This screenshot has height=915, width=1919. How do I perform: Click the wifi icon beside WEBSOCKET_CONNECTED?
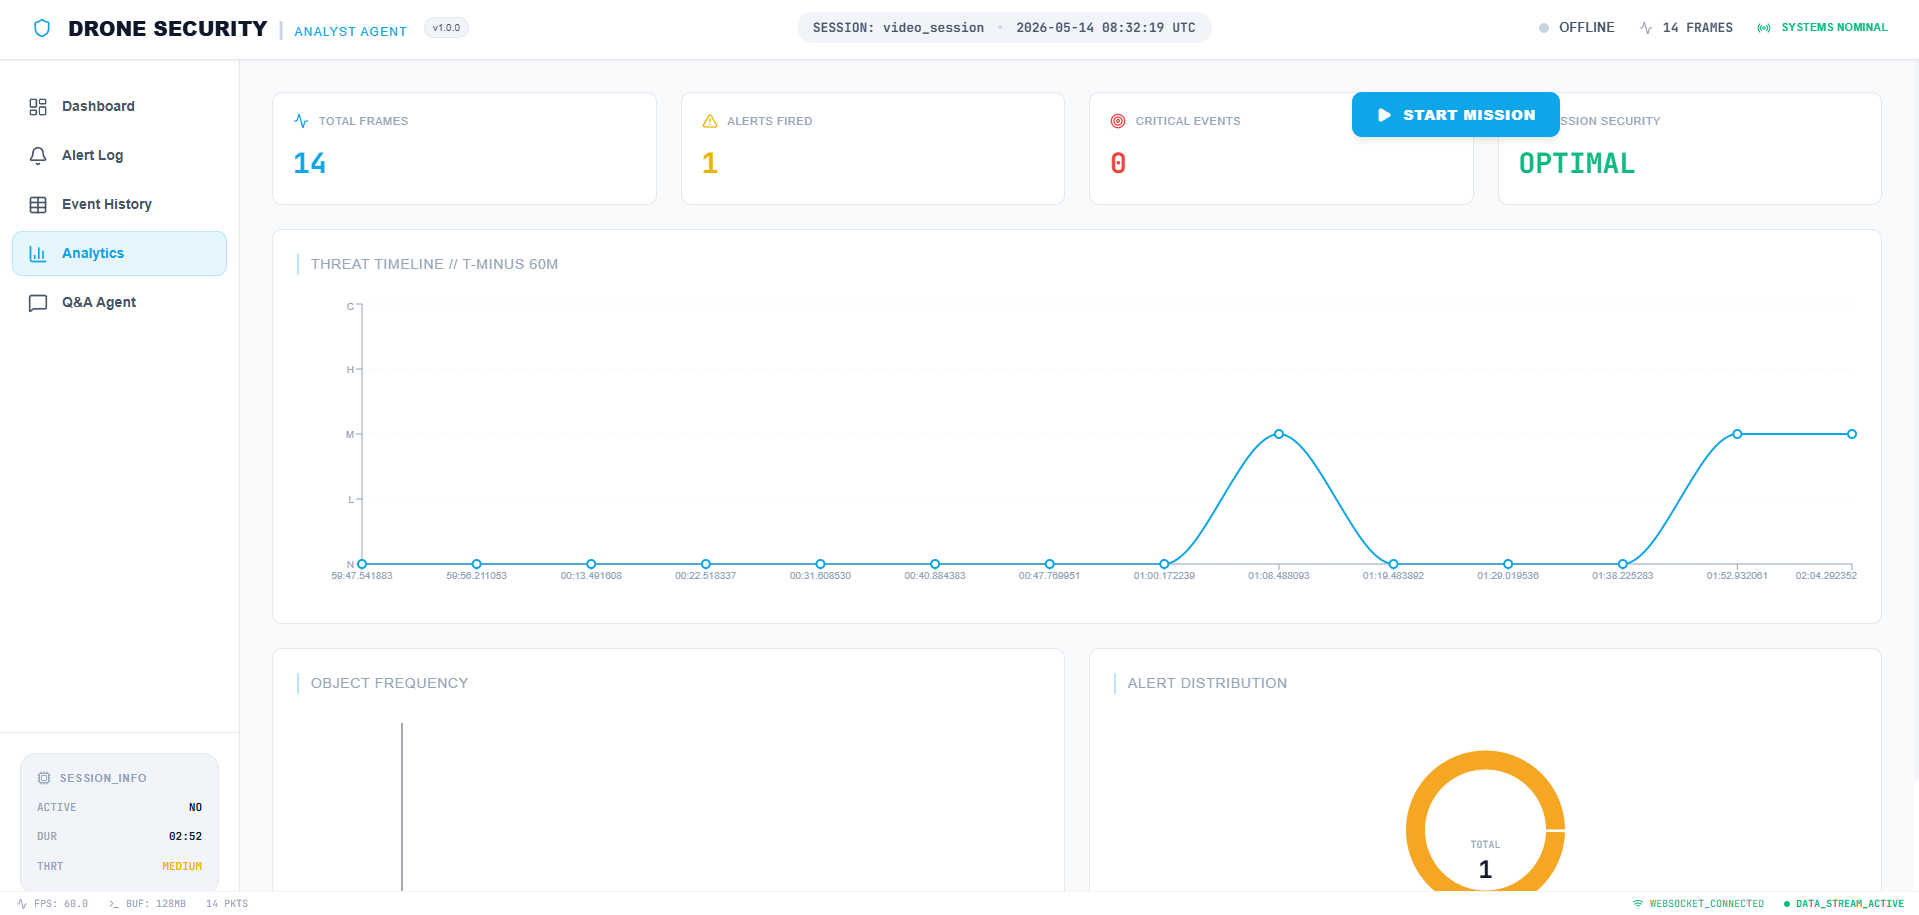(1638, 904)
